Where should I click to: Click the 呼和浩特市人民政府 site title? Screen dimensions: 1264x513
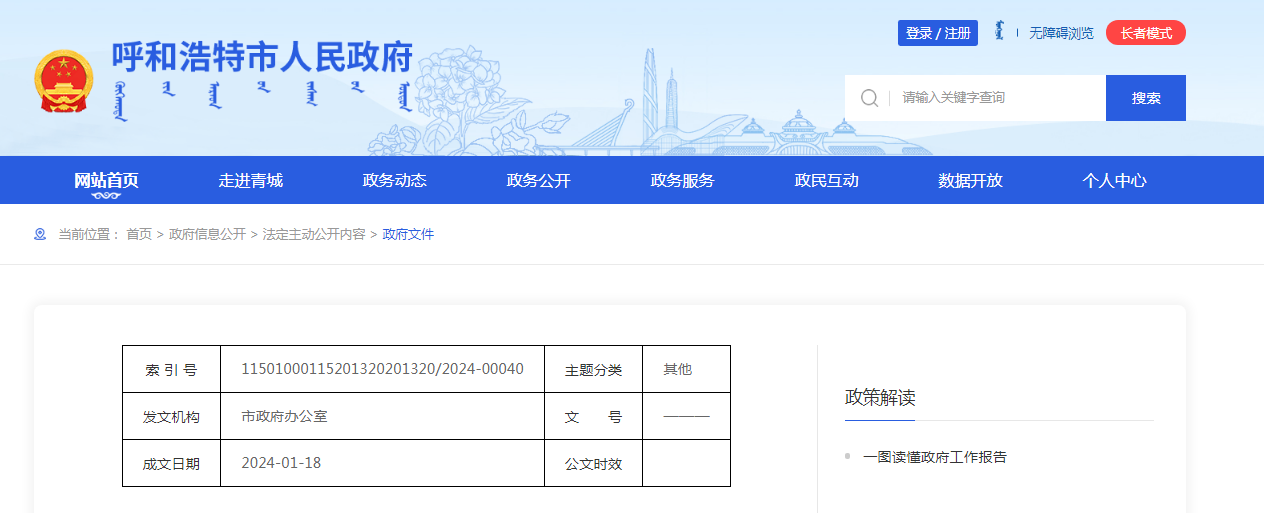pos(262,57)
